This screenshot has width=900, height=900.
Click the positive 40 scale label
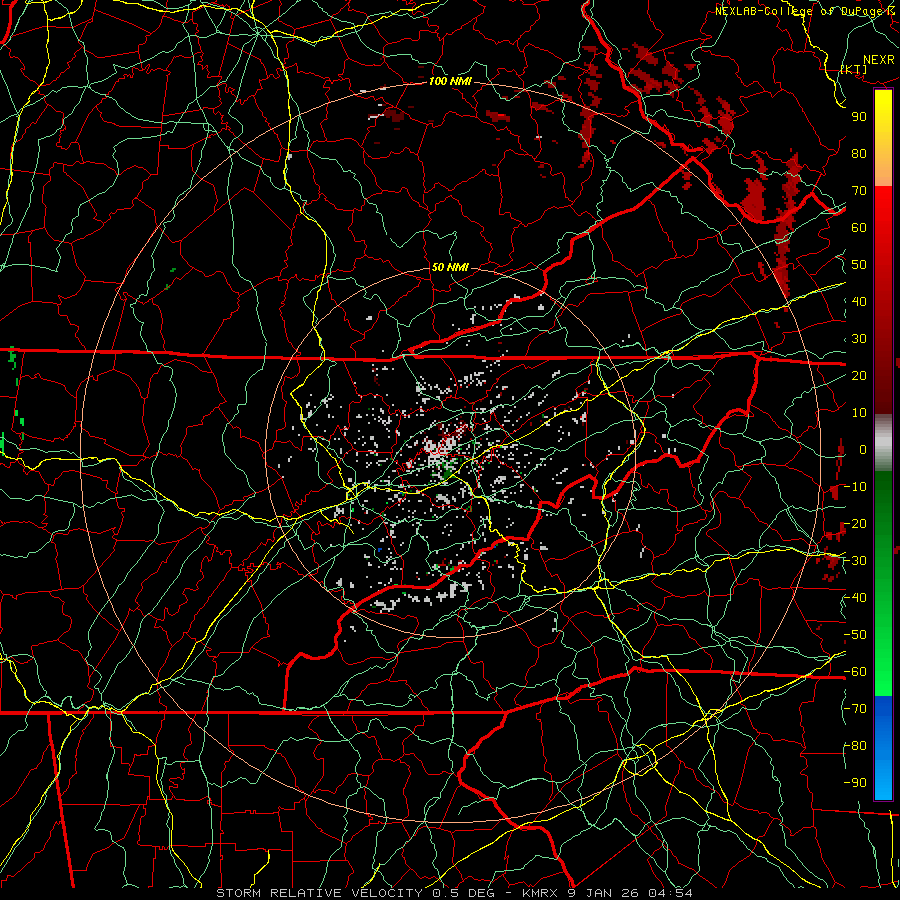[859, 301]
